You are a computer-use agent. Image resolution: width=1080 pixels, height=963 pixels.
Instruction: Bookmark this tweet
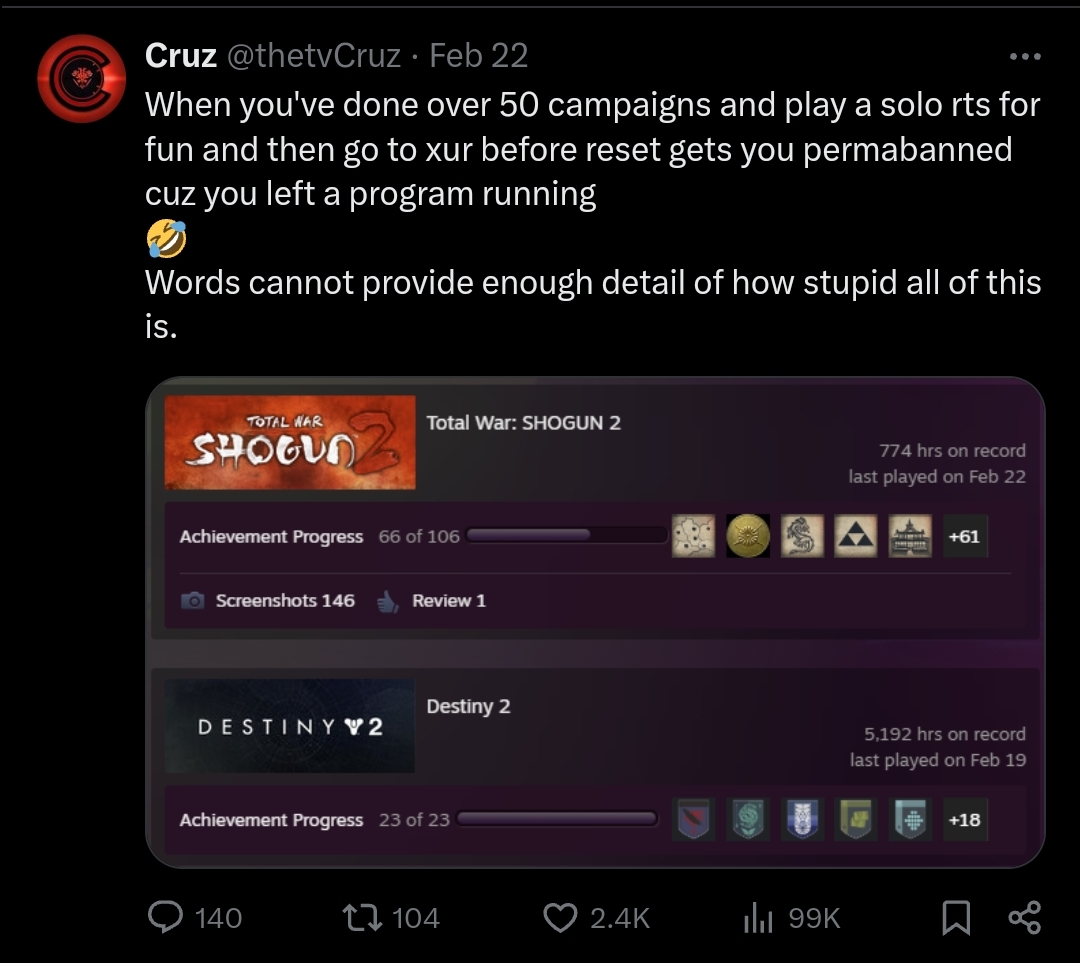coord(956,917)
